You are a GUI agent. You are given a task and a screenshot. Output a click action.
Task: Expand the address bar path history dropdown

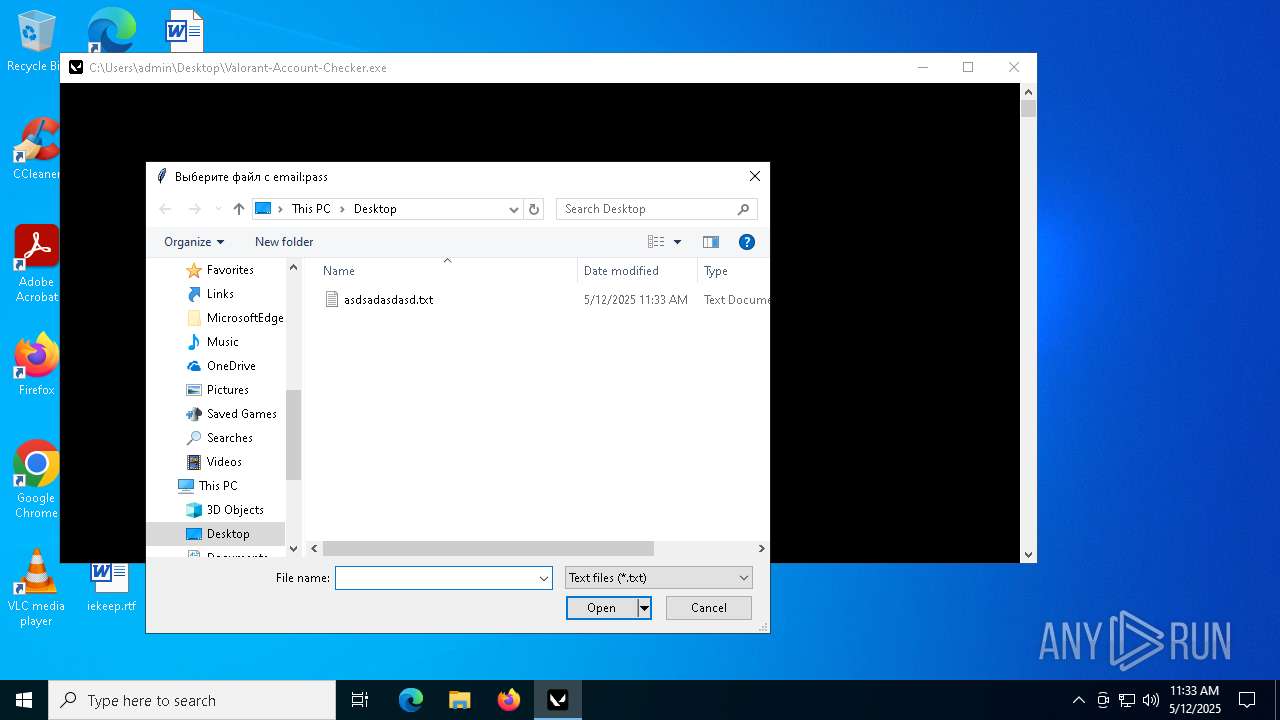point(514,209)
